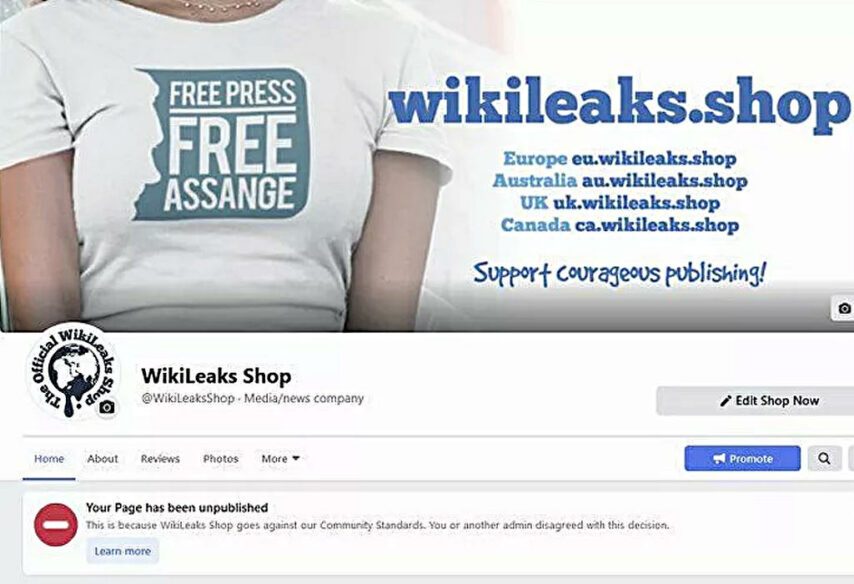Open the WikiLeaks Shop profile logo
The image size is (854, 584).
(x=72, y=372)
